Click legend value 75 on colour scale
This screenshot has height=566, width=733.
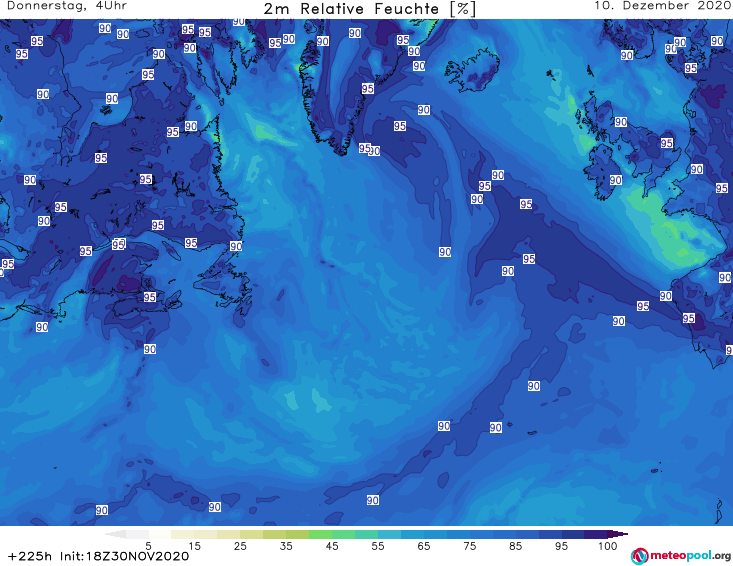470,546
